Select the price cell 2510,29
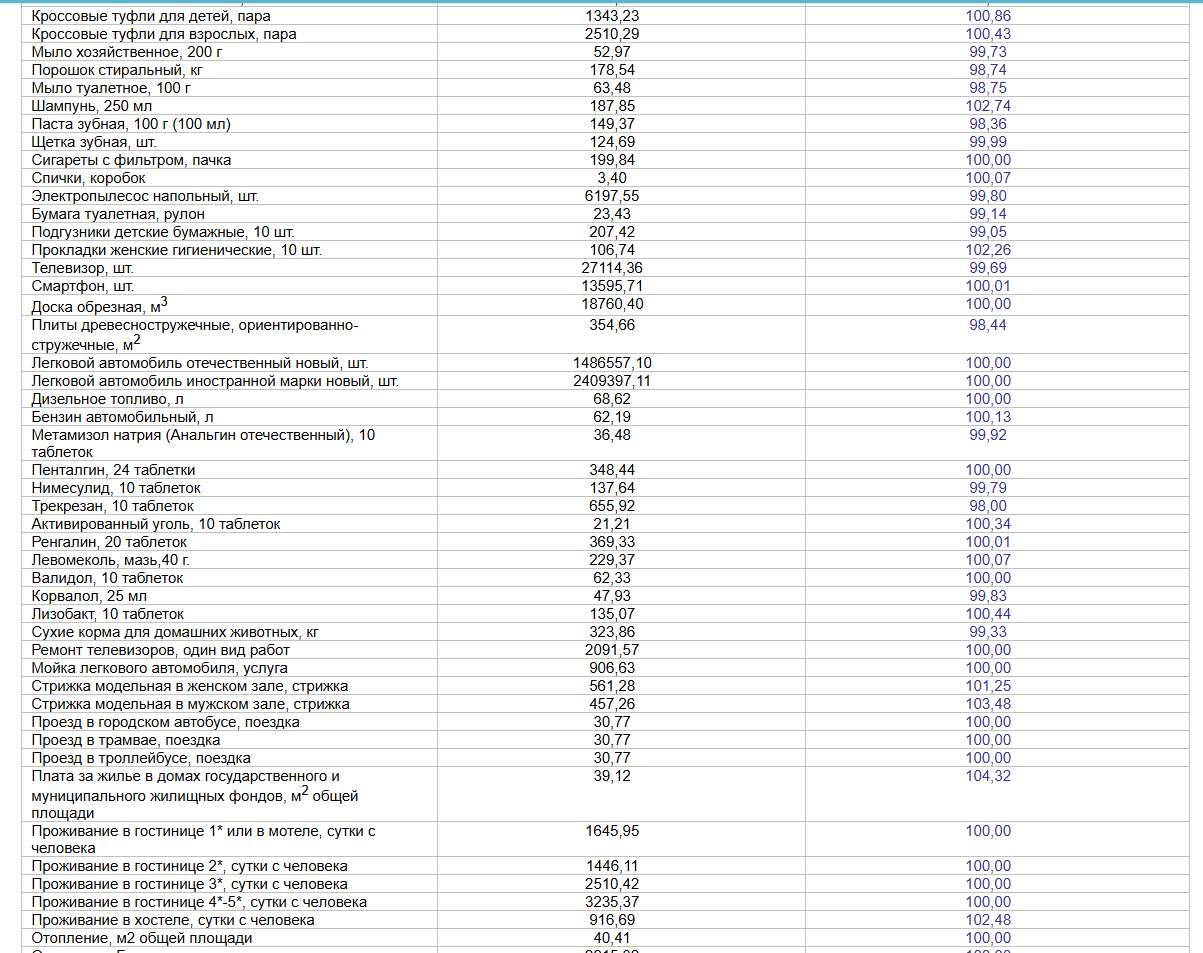Image resolution: width=1203 pixels, height=953 pixels. click(614, 34)
